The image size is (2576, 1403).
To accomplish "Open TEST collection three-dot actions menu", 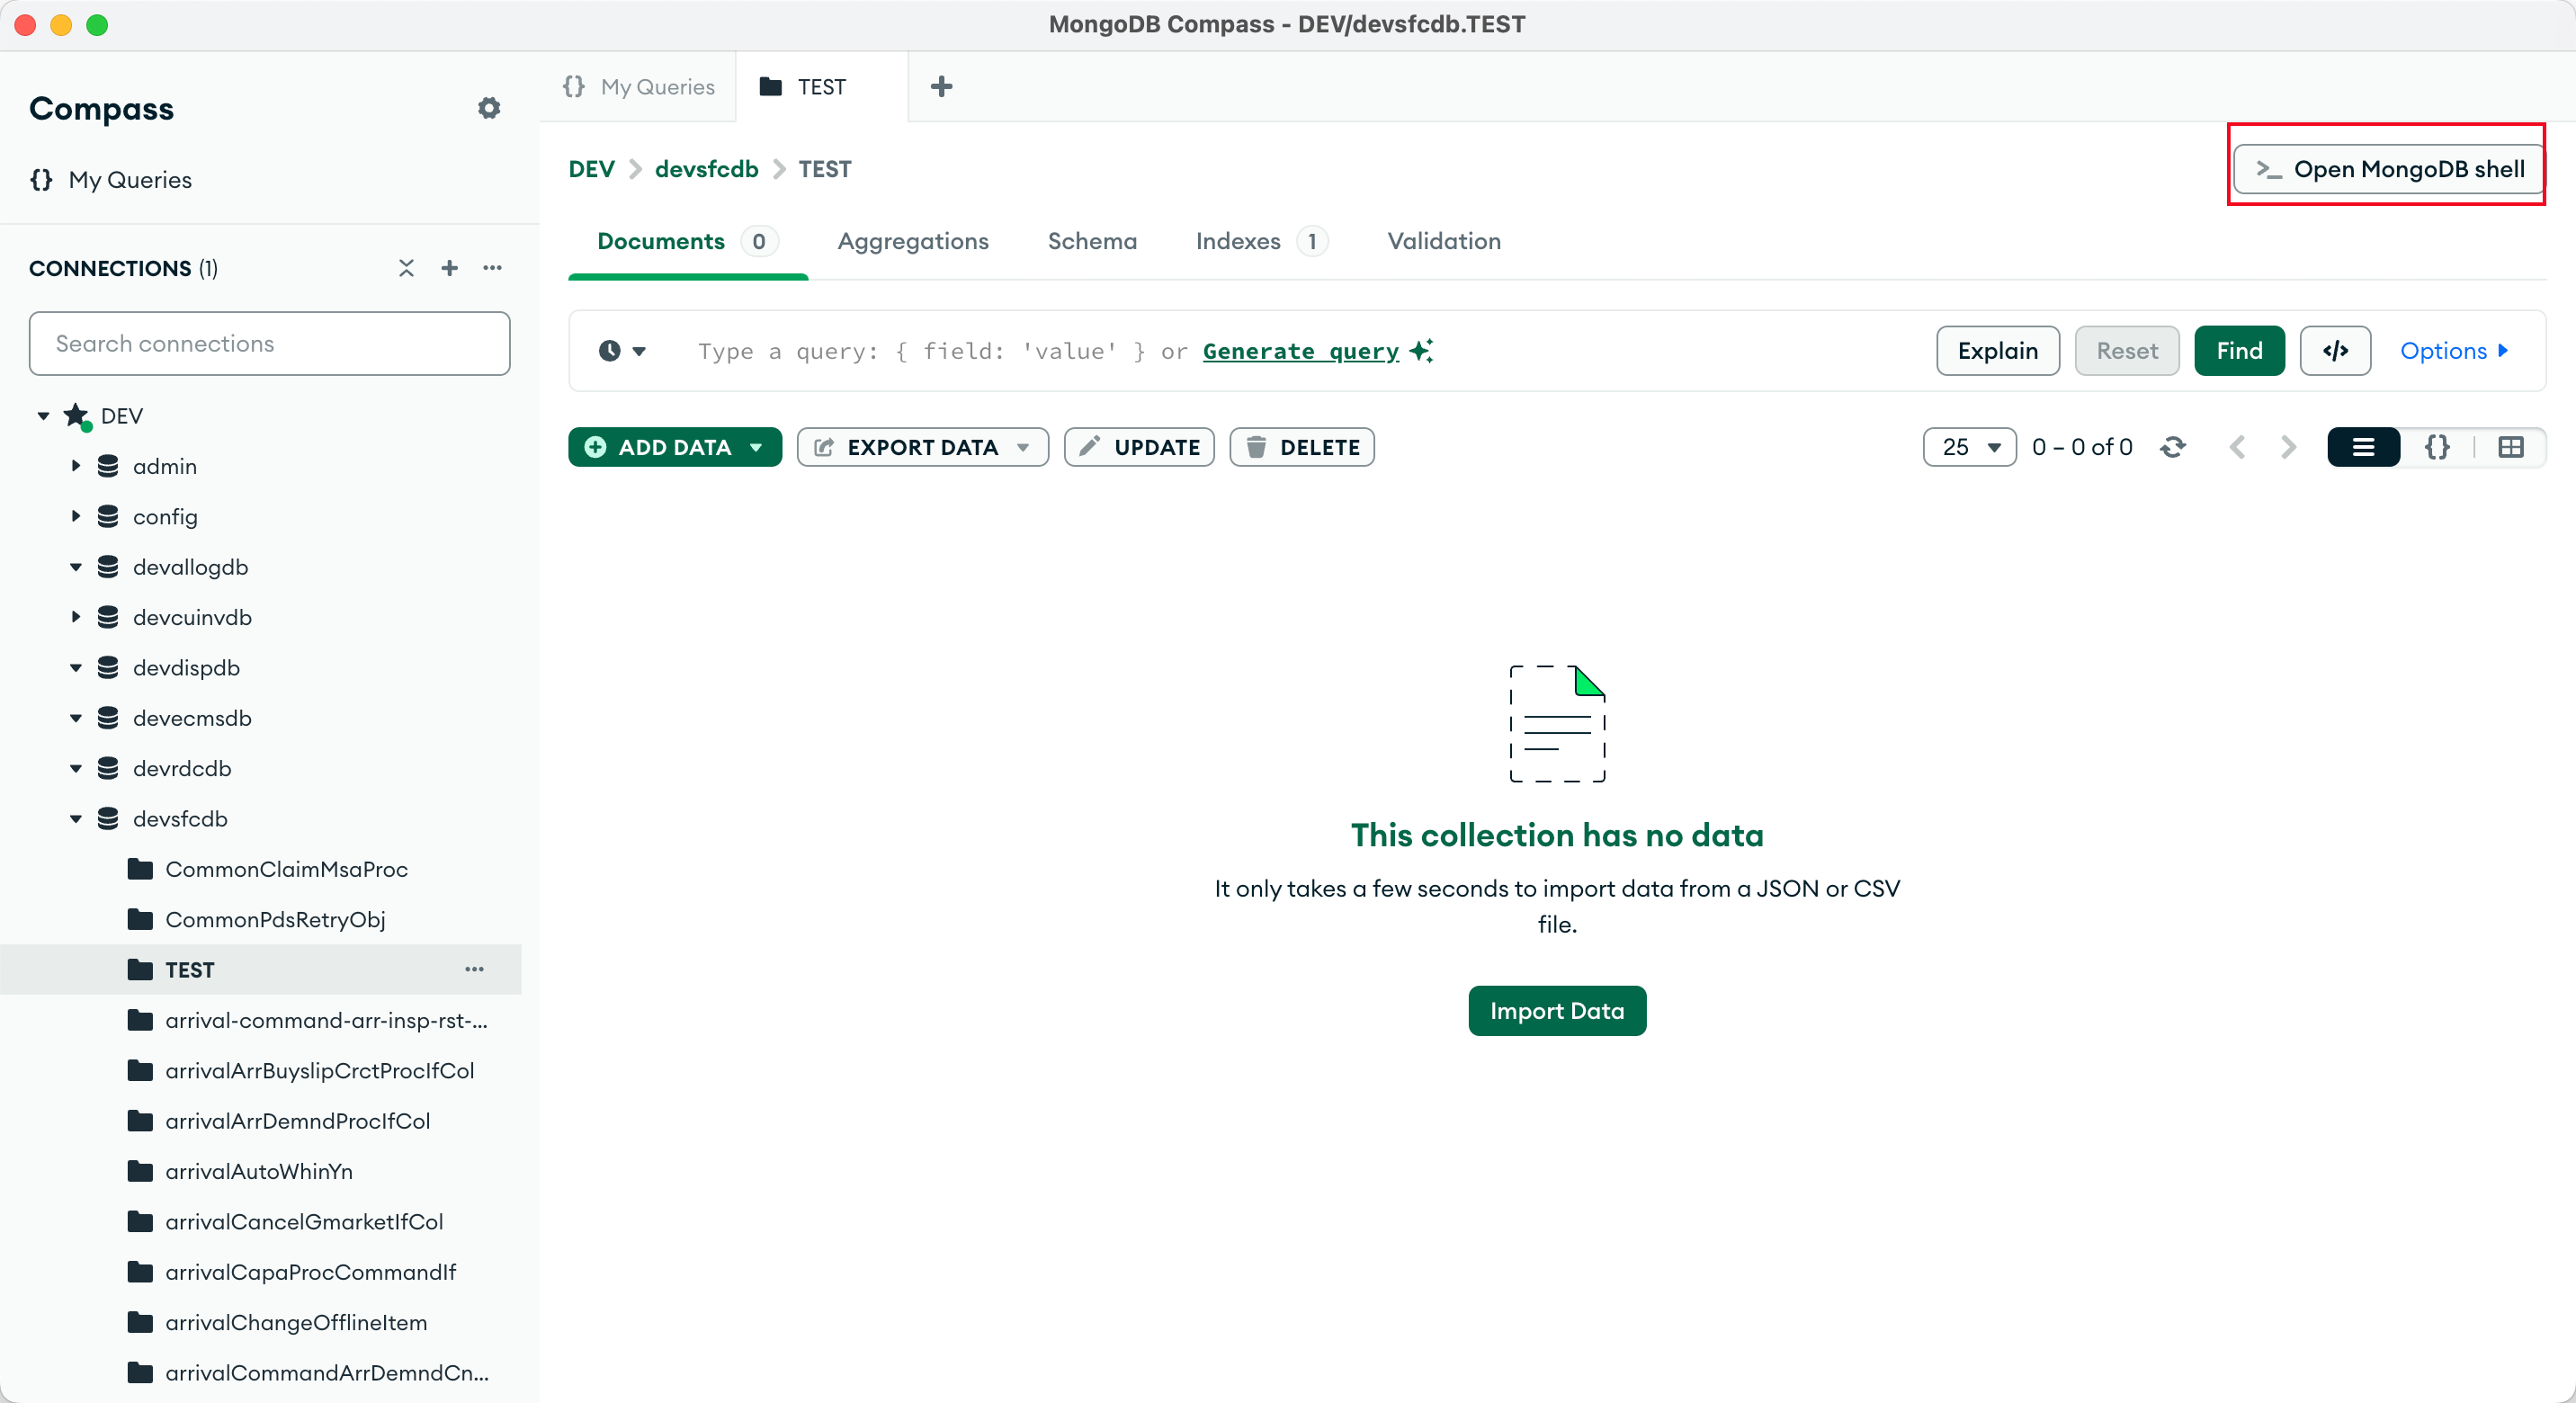I will coord(474,969).
